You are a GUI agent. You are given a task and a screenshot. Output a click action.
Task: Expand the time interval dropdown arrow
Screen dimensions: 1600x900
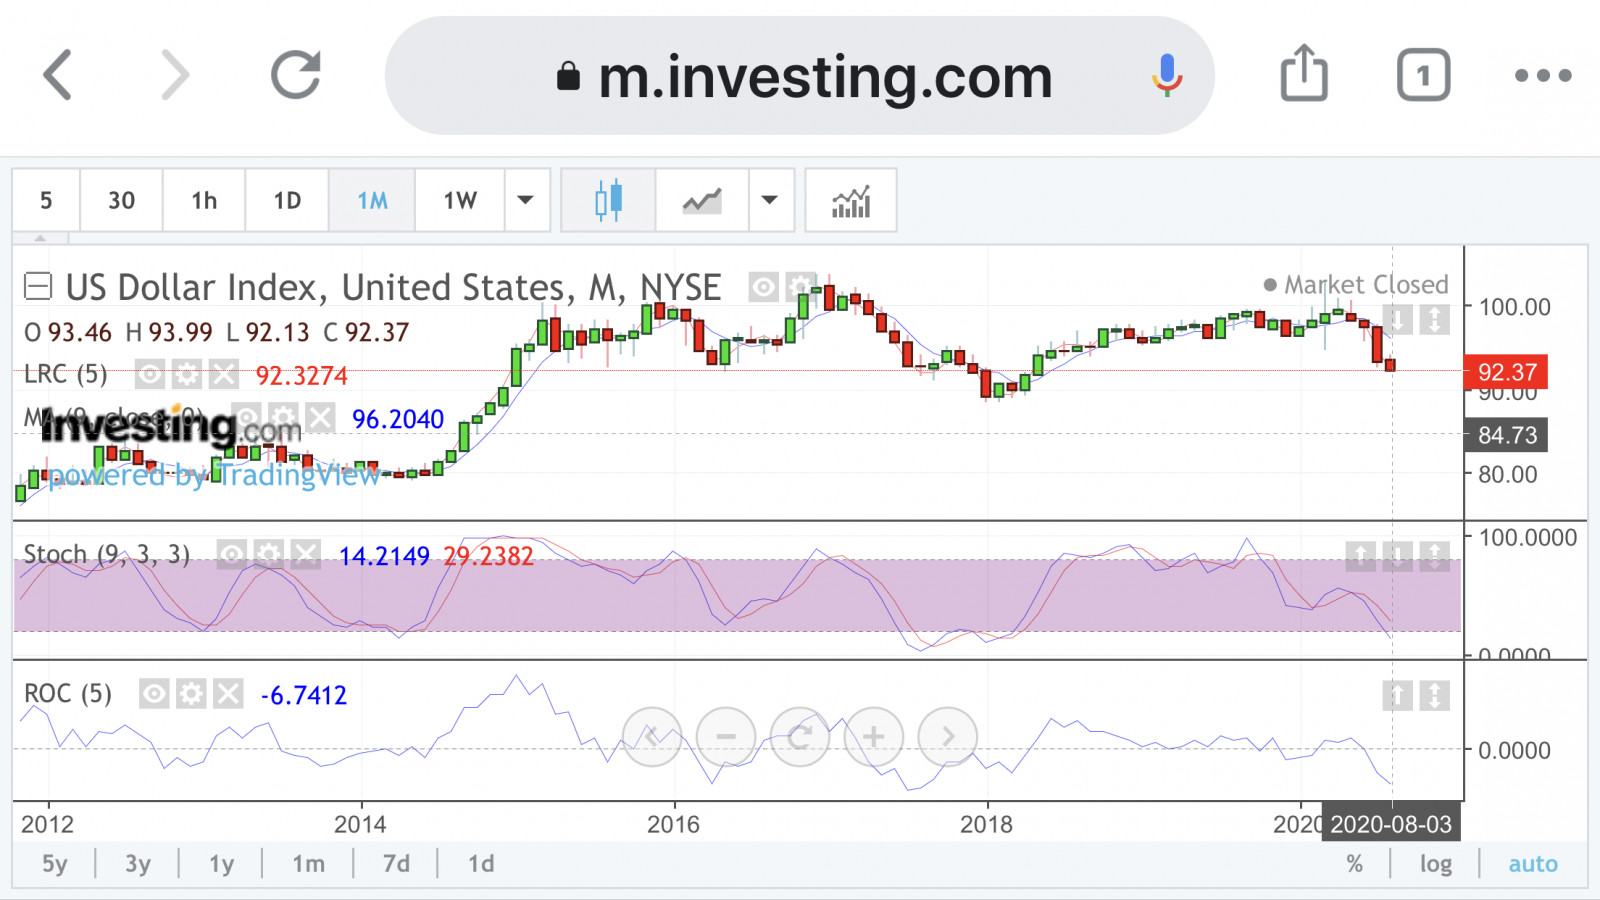(x=526, y=200)
